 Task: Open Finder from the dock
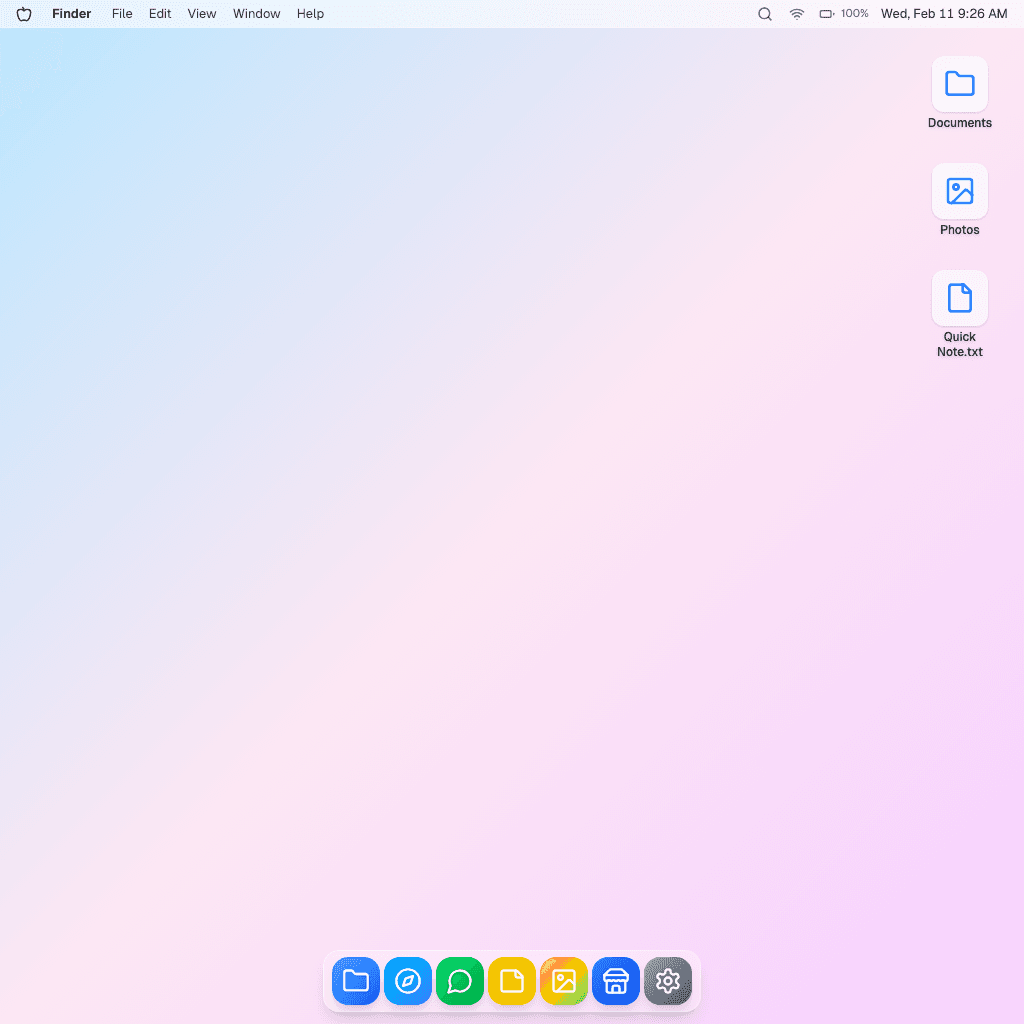point(355,981)
